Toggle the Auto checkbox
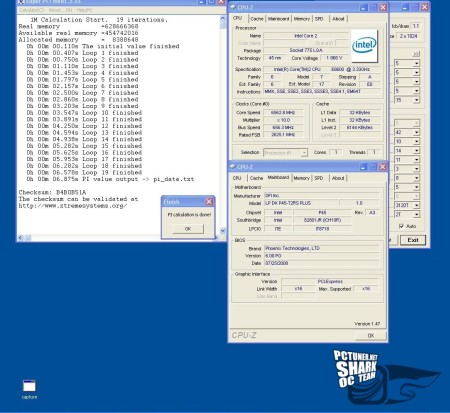The width and height of the screenshot is (450, 413). point(401,226)
